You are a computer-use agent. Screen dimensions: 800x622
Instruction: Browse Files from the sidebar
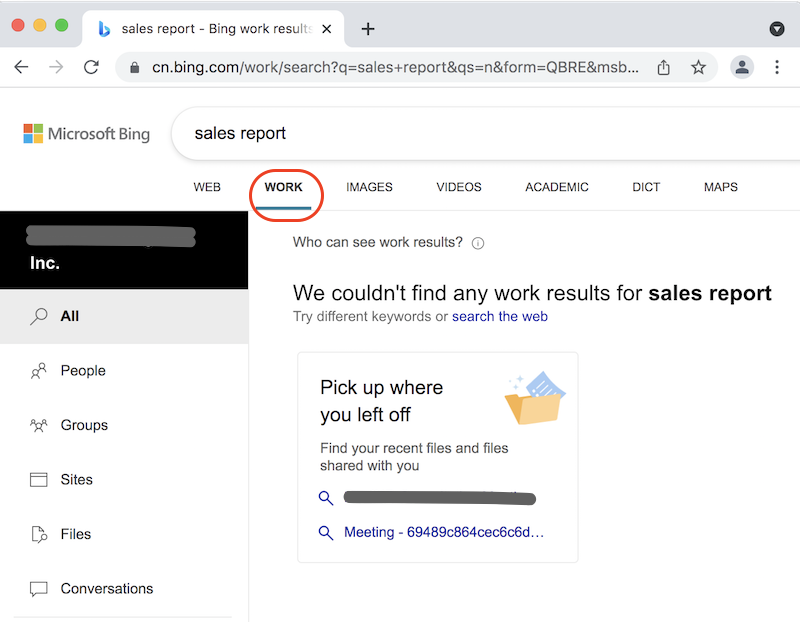tap(74, 533)
